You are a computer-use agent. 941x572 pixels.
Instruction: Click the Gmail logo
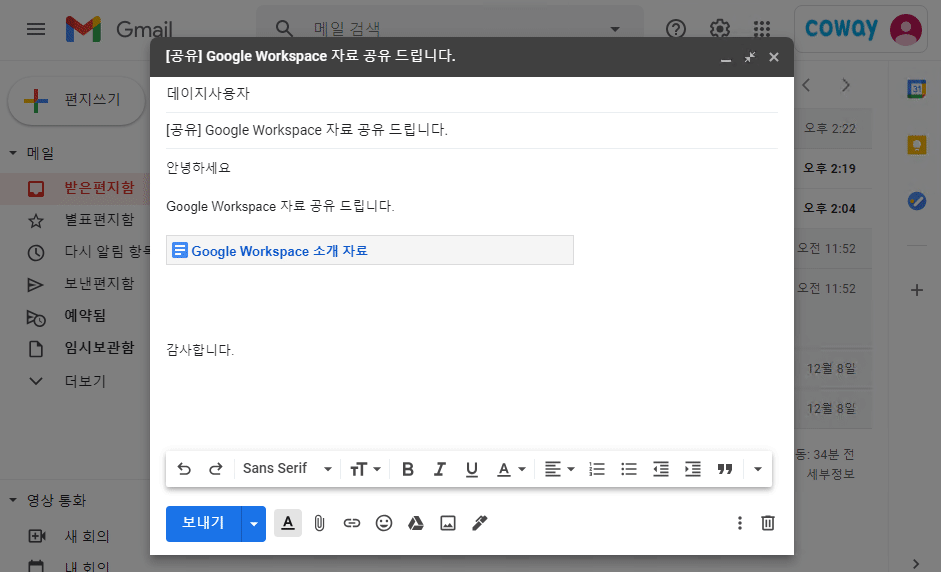(x=119, y=29)
